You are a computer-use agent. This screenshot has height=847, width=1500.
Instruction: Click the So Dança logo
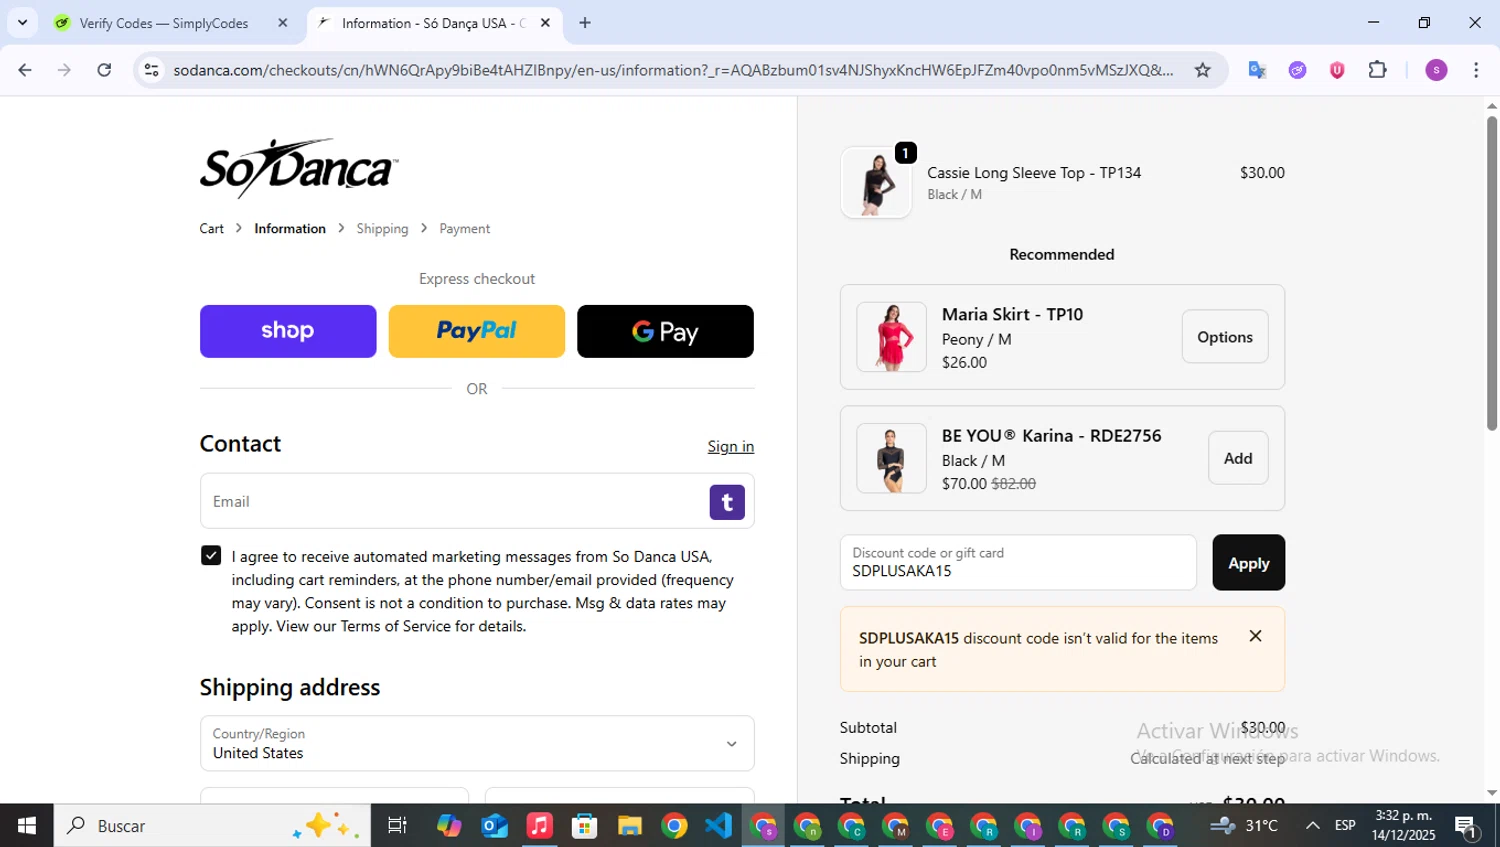(x=299, y=168)
